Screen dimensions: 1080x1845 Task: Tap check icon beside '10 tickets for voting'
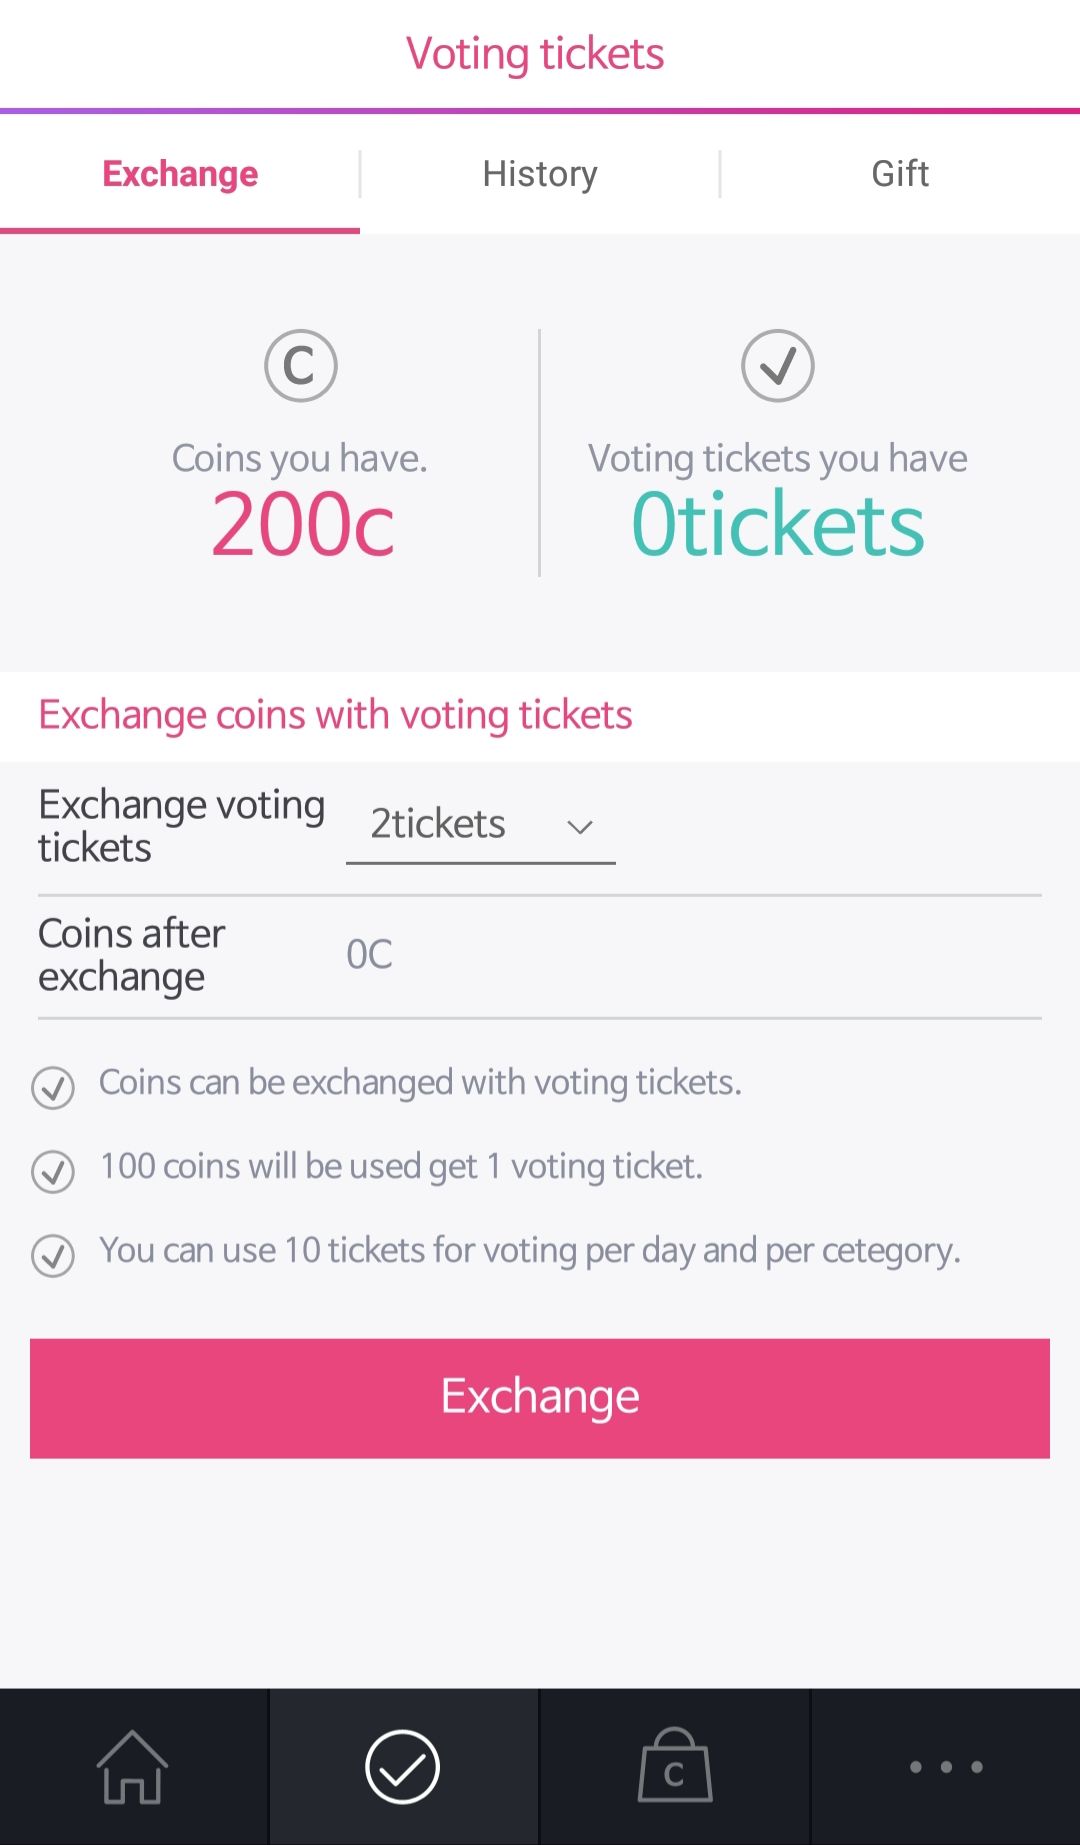53,1255
